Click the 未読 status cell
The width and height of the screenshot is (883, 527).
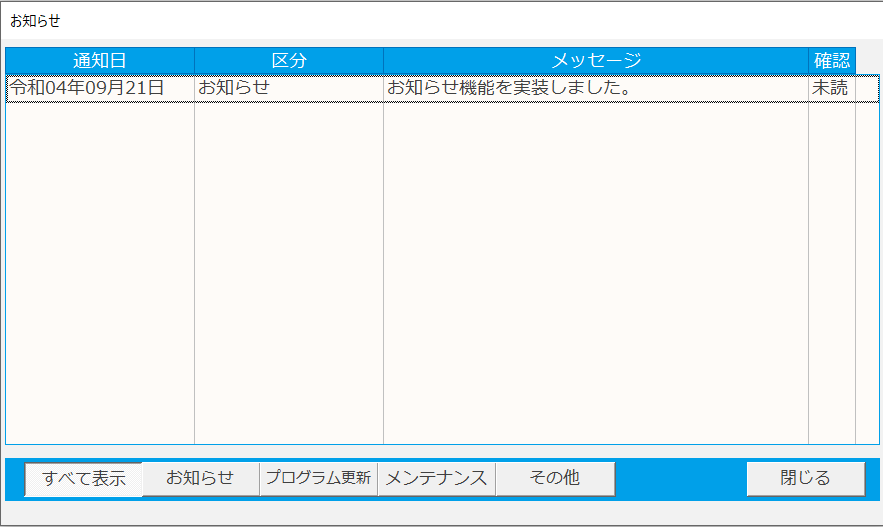pos(830,89)
